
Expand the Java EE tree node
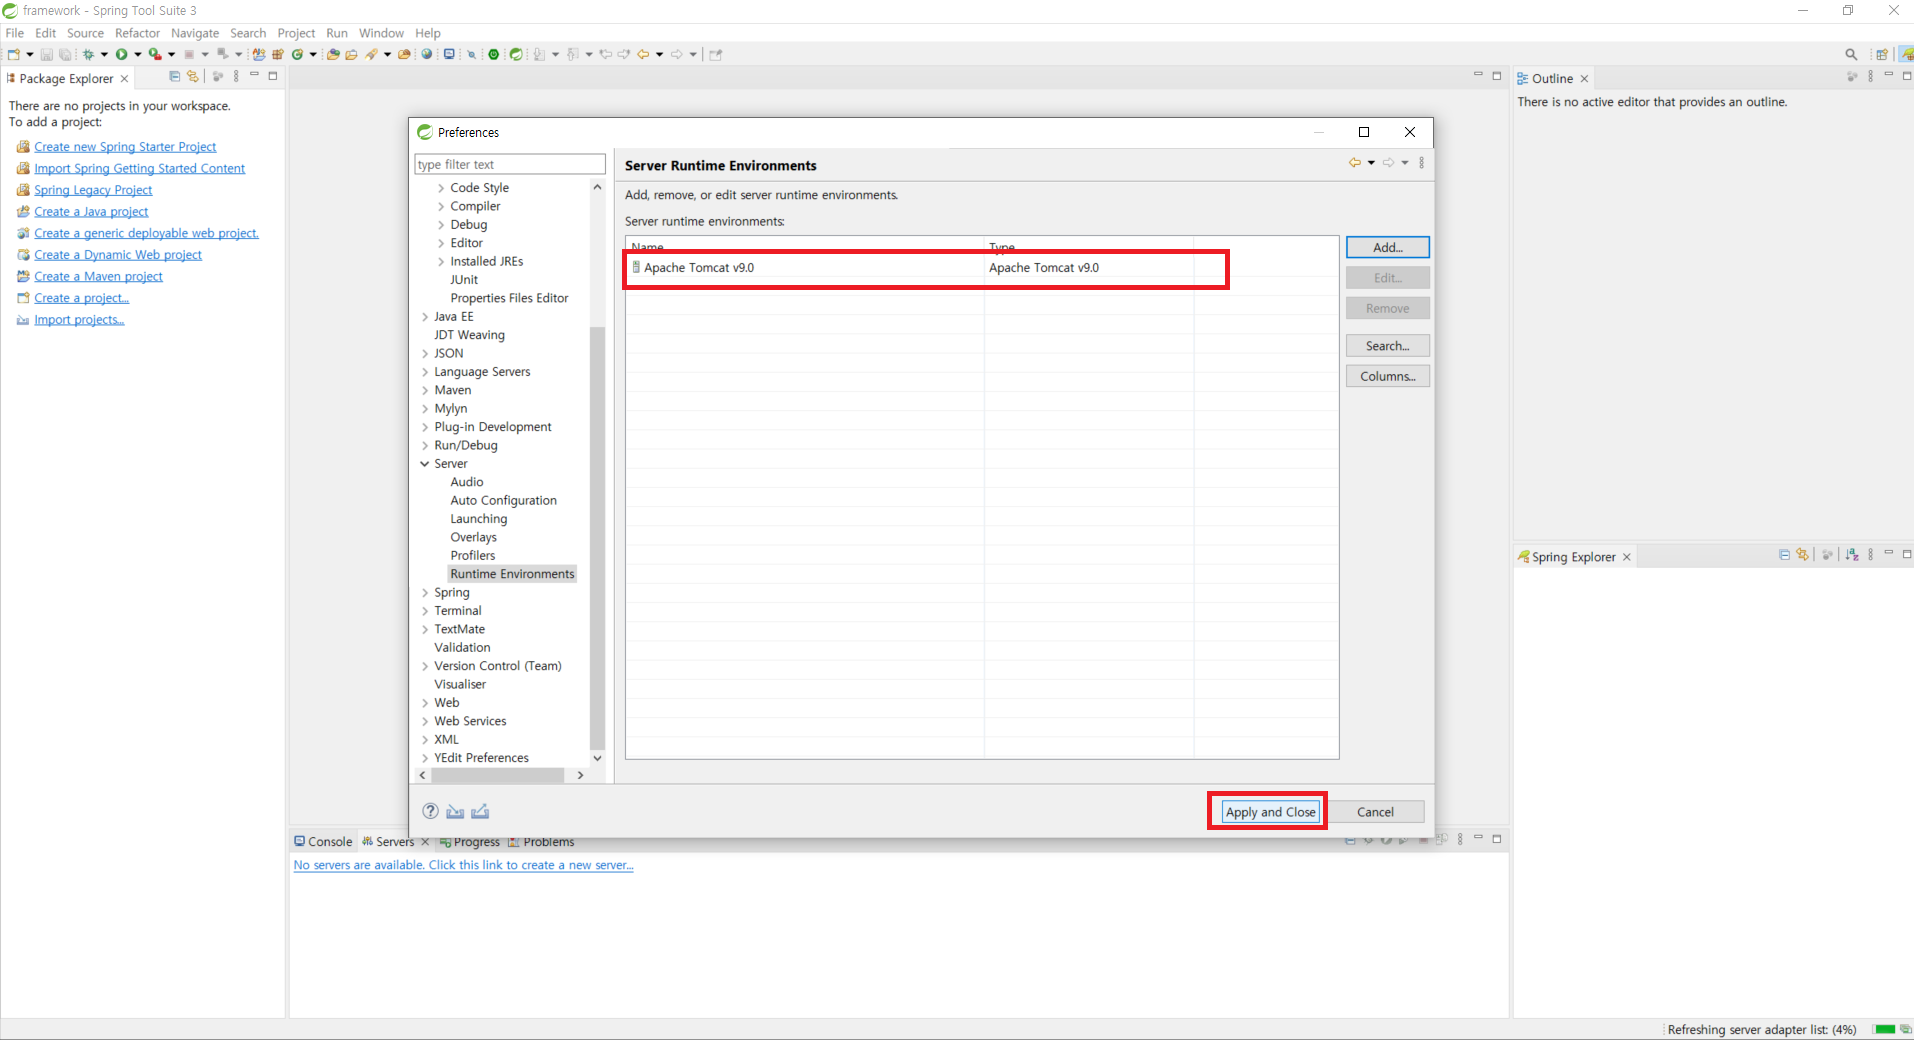point(425,317)
